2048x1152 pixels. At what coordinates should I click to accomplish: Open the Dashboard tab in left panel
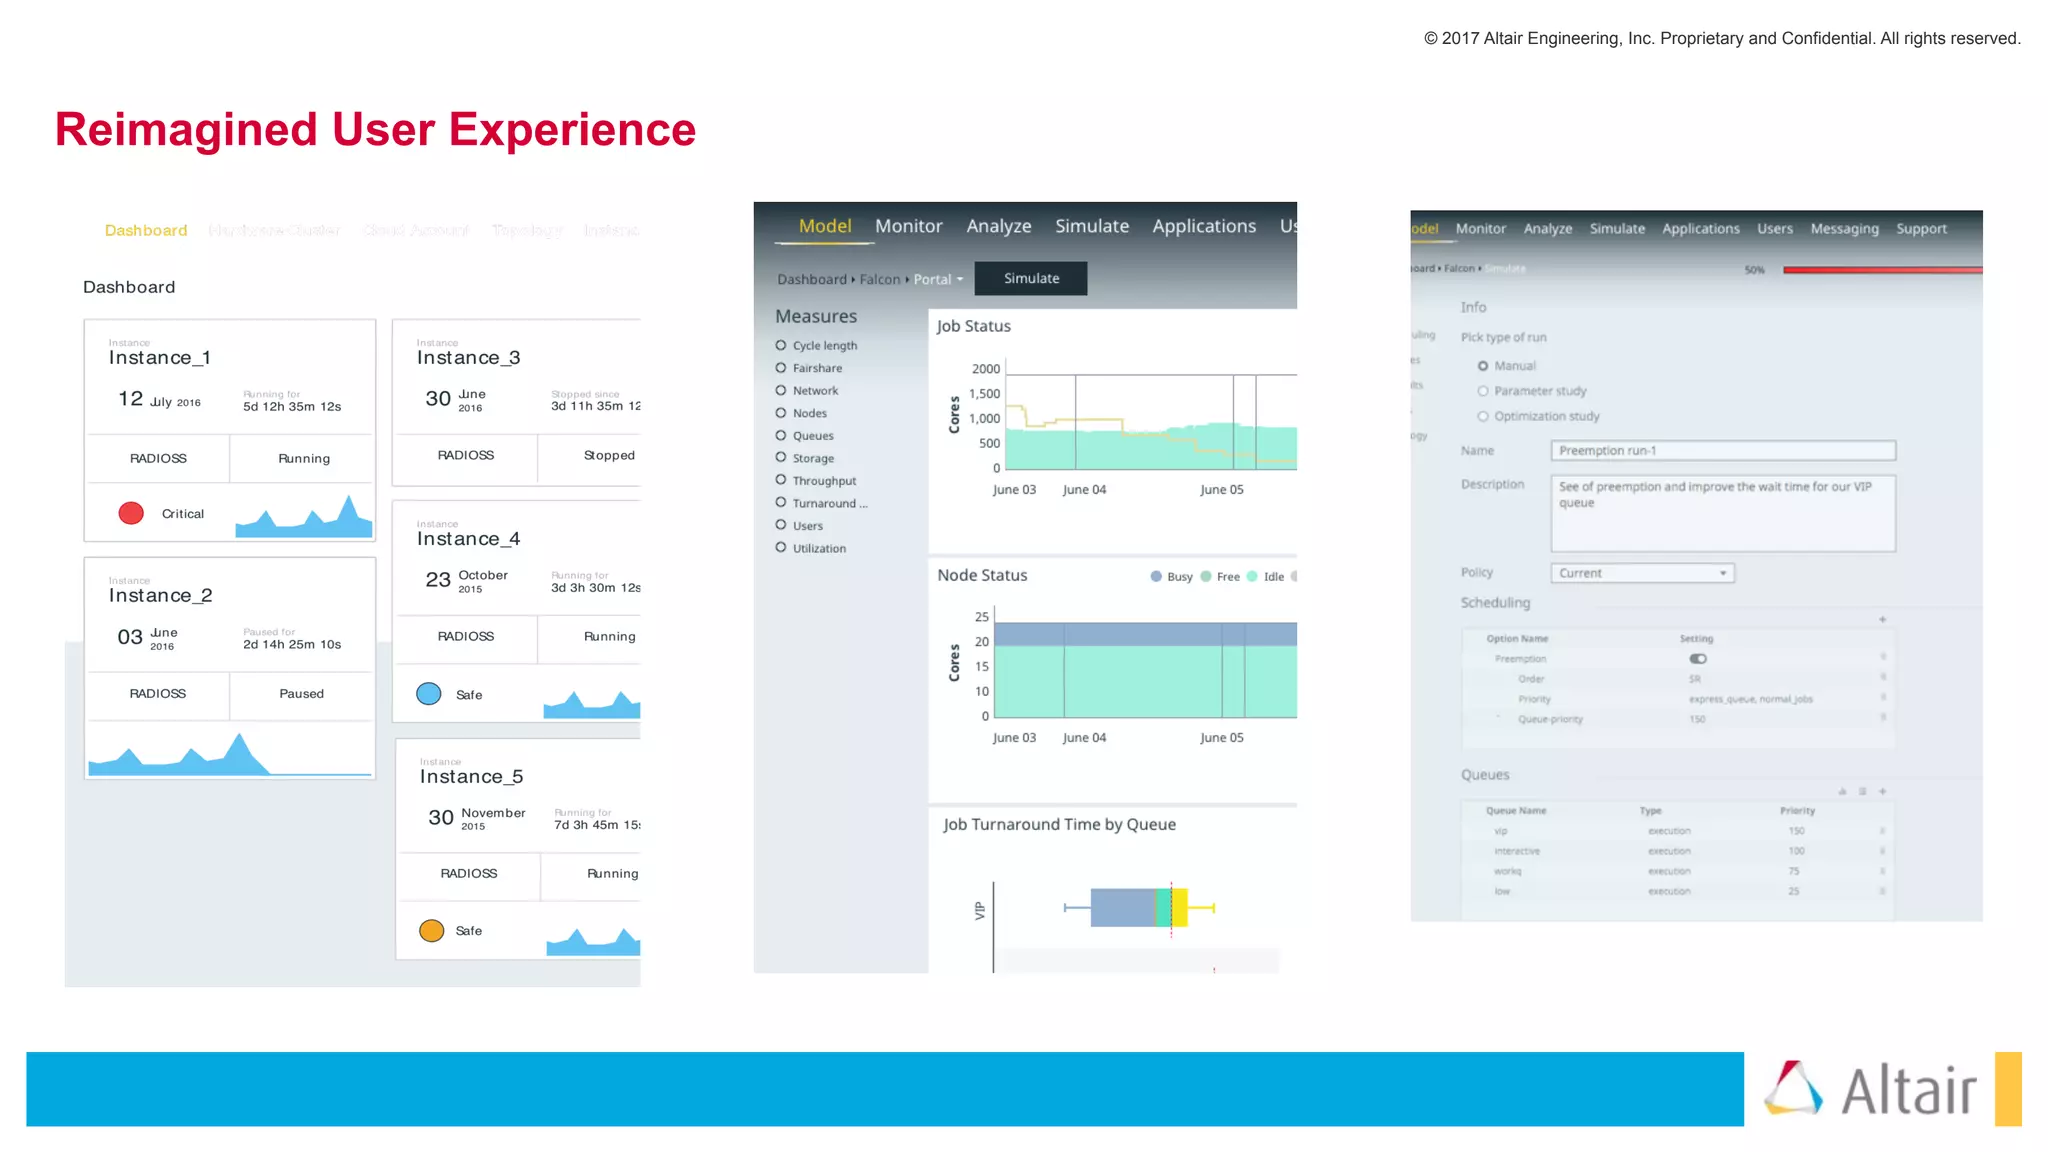tap(146, 231)
